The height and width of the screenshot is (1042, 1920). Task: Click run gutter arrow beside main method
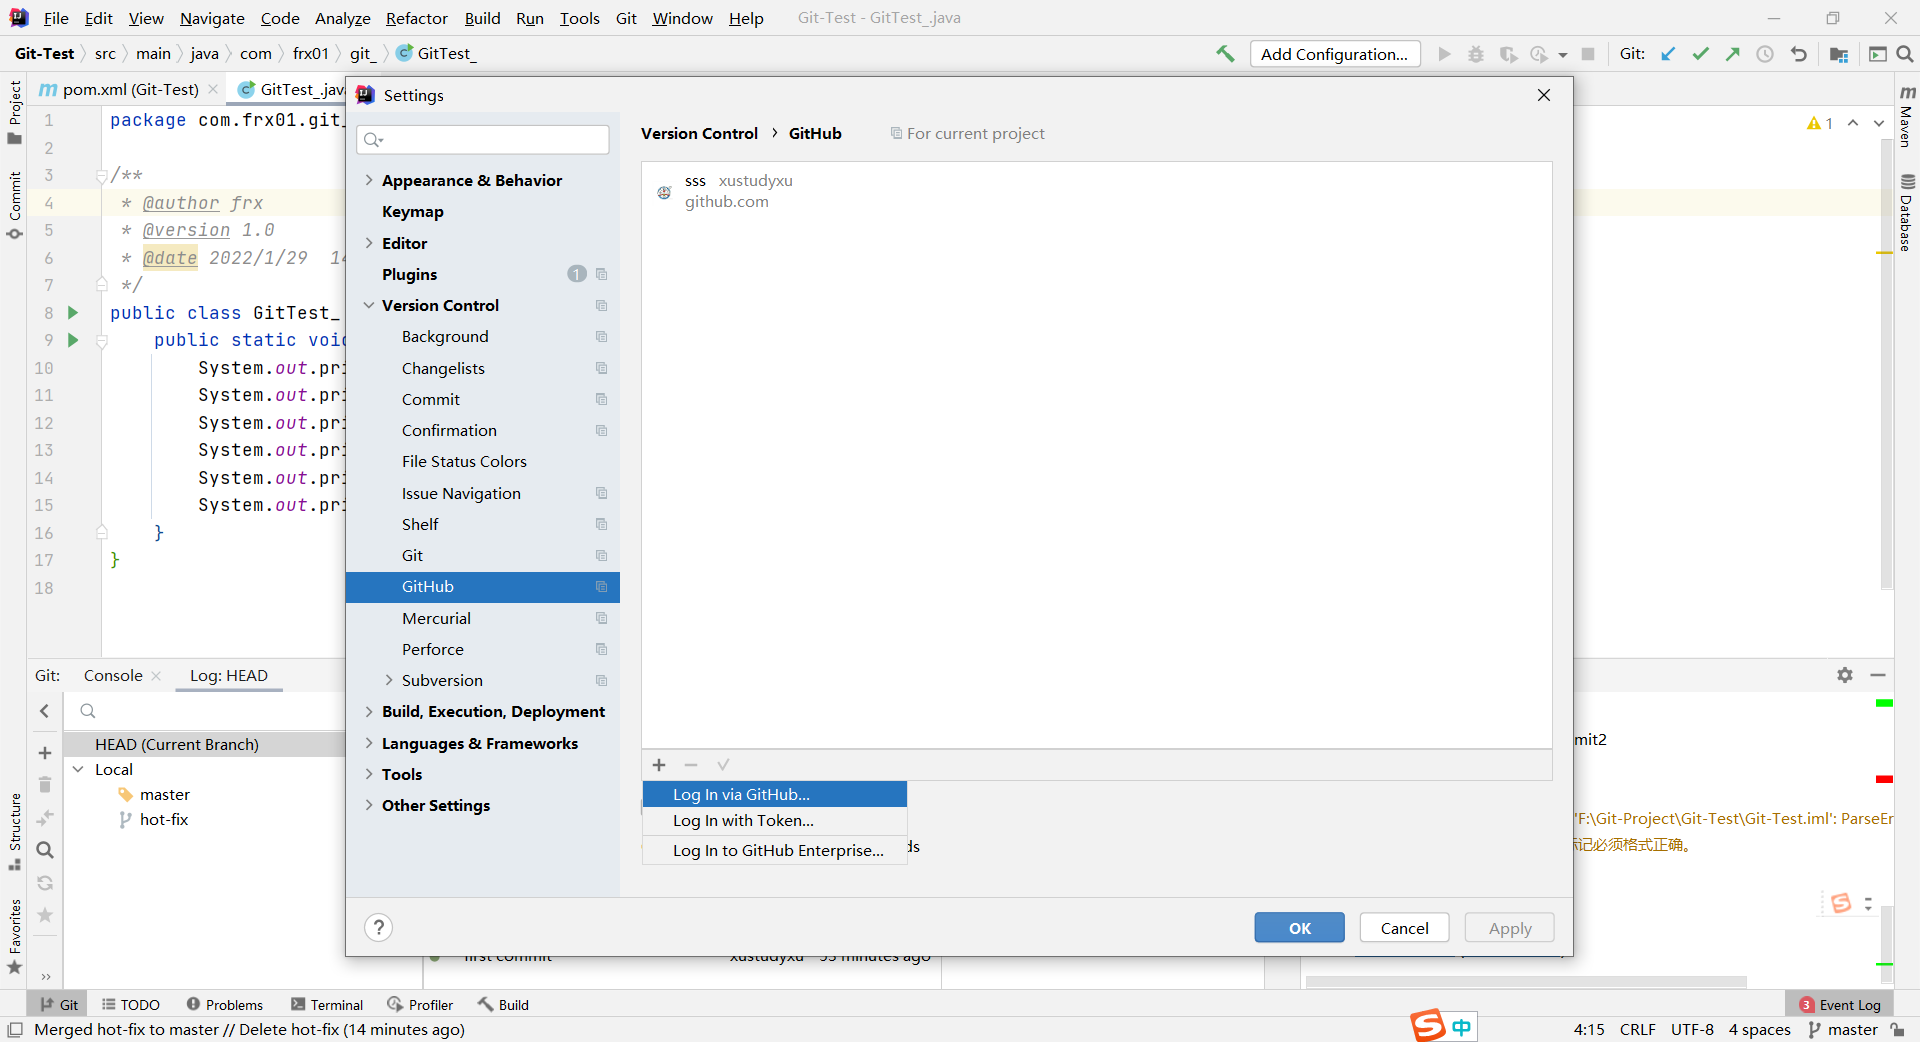click(73, 340)
